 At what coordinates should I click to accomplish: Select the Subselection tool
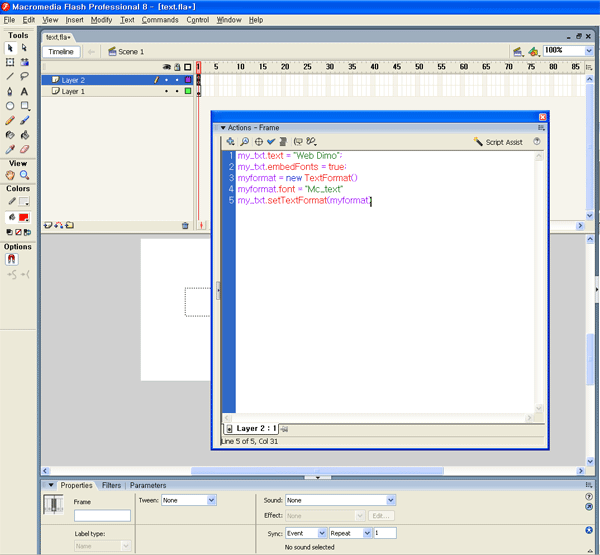point(24,48)
